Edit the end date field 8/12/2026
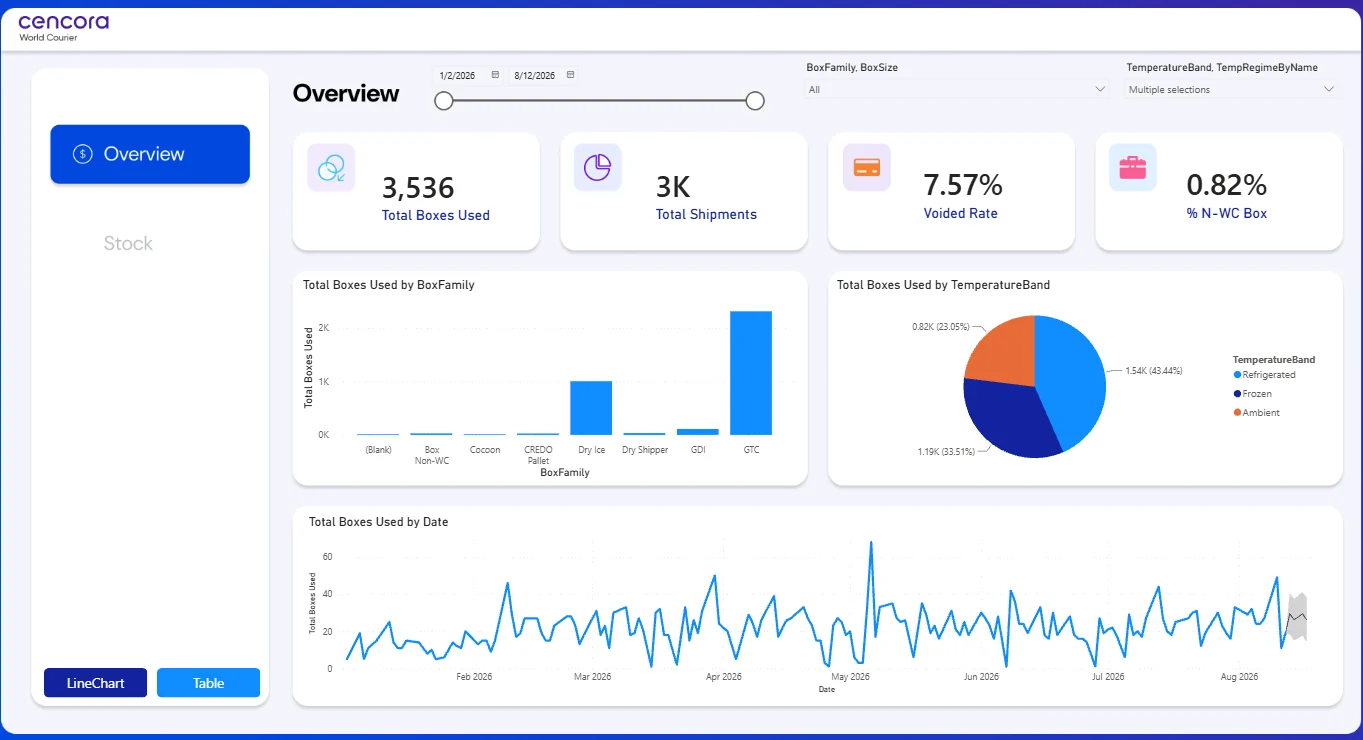 click(x=535, y=75)
